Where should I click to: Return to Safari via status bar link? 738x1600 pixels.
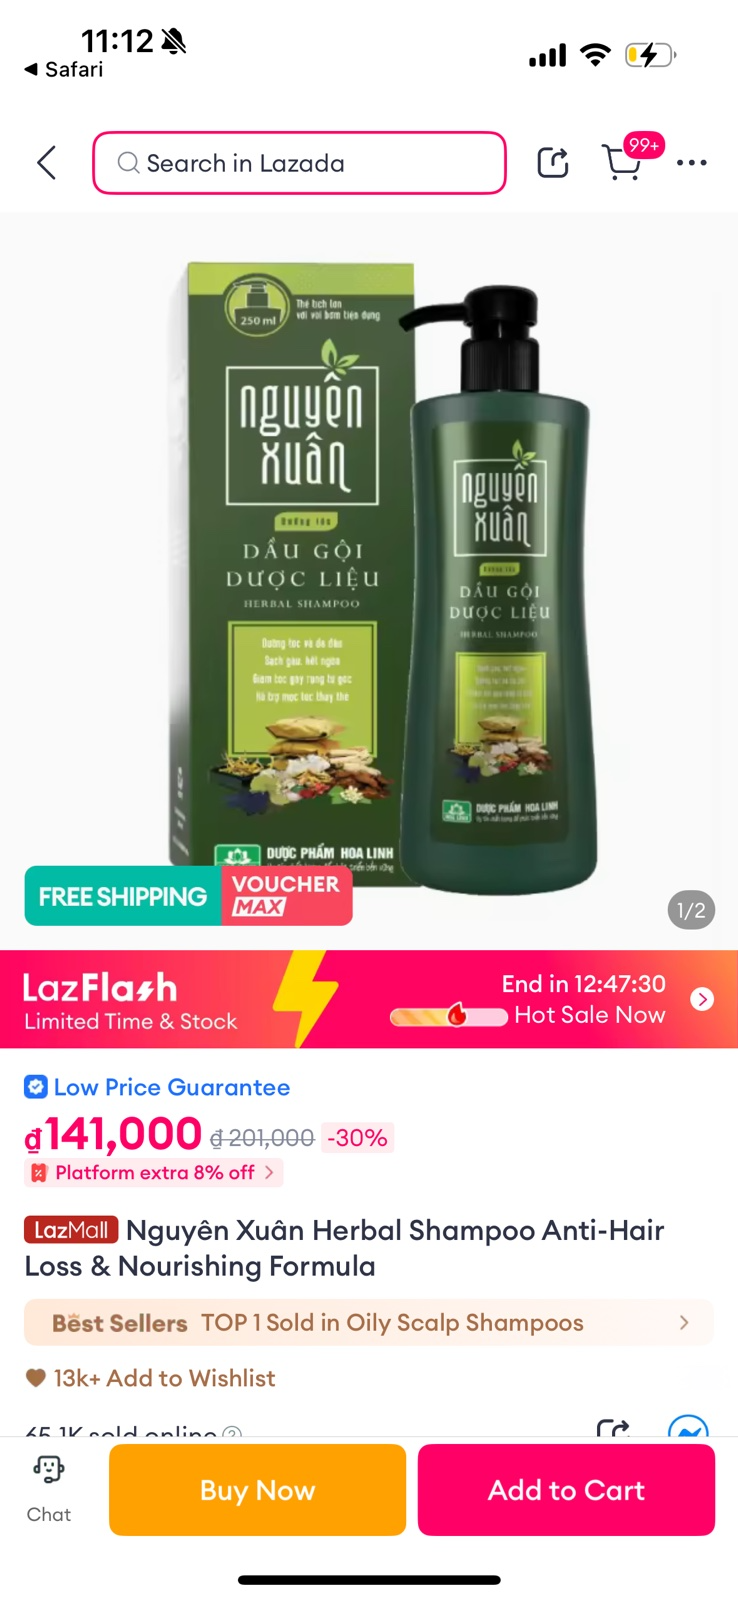[64, 69]
